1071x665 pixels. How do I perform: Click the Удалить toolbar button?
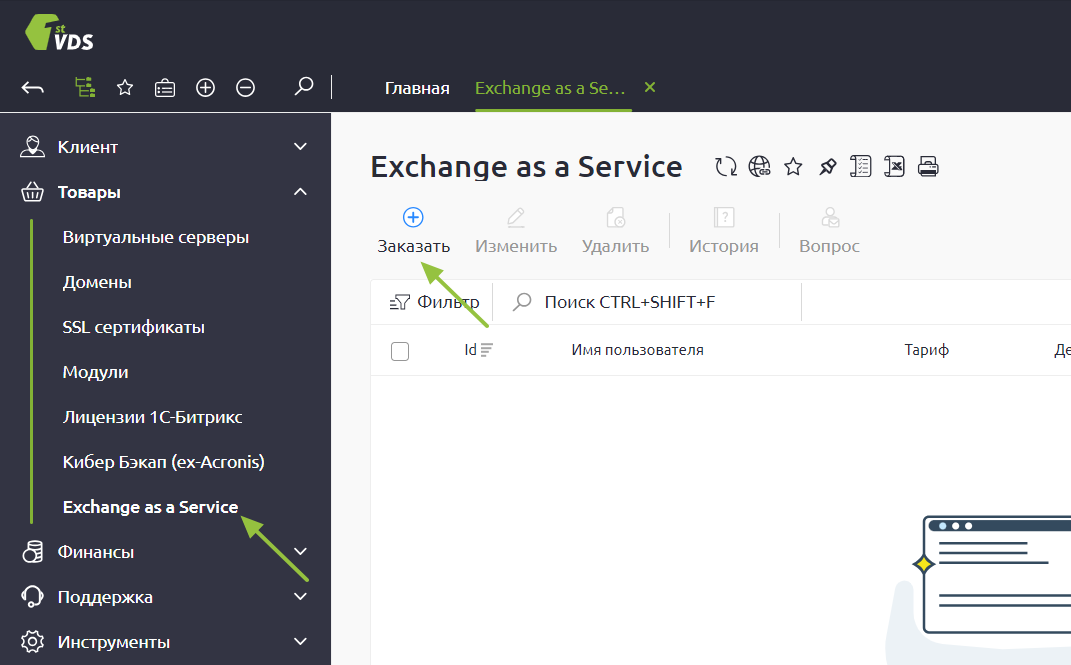click(x=615, y=231)
